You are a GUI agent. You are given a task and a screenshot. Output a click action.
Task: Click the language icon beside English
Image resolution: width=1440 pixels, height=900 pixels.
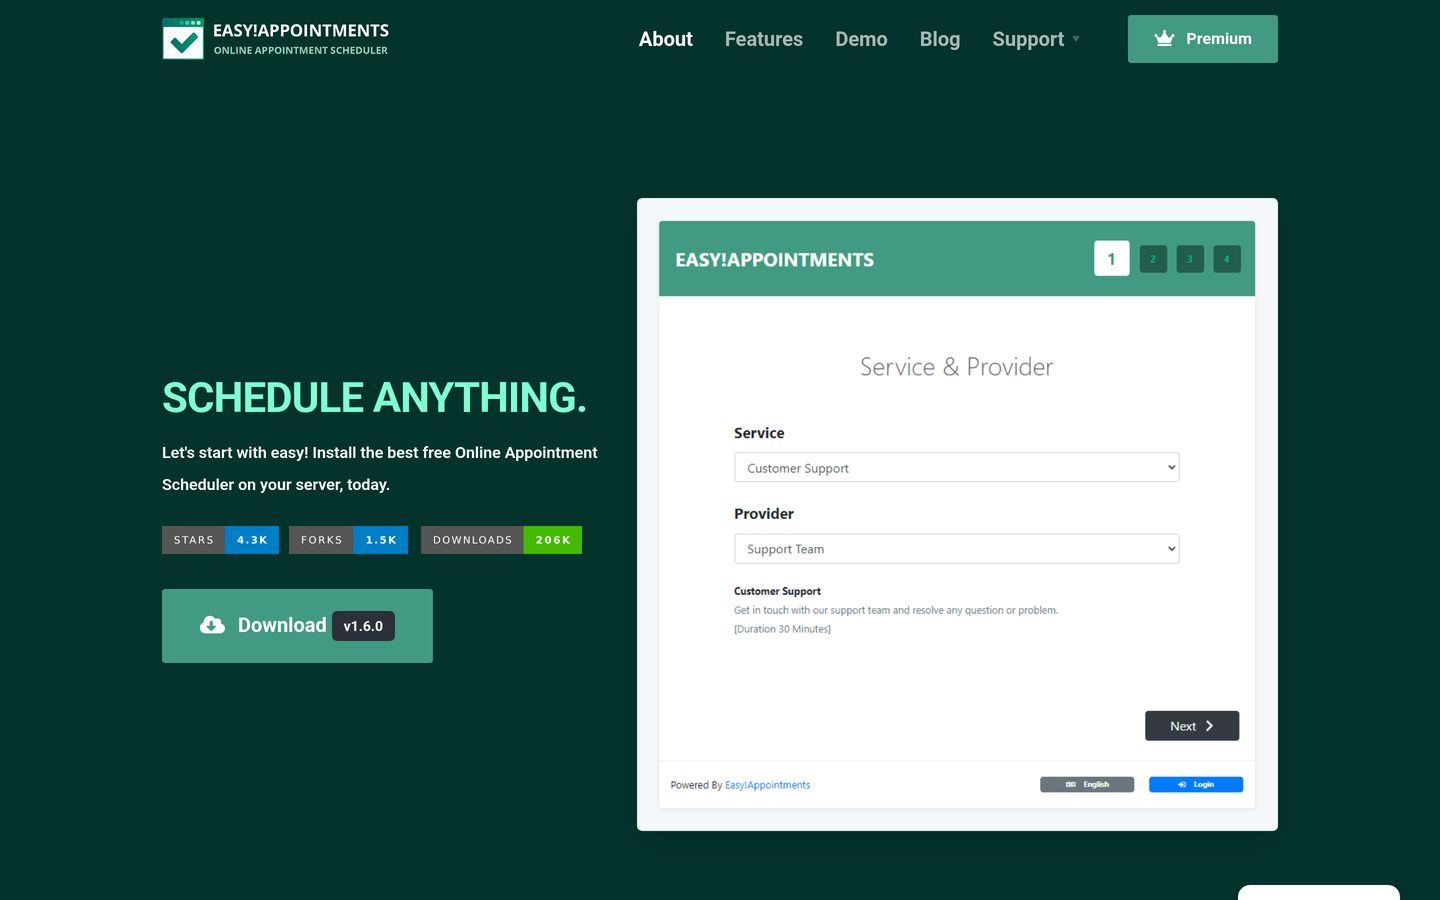(x=1070, y=784)
